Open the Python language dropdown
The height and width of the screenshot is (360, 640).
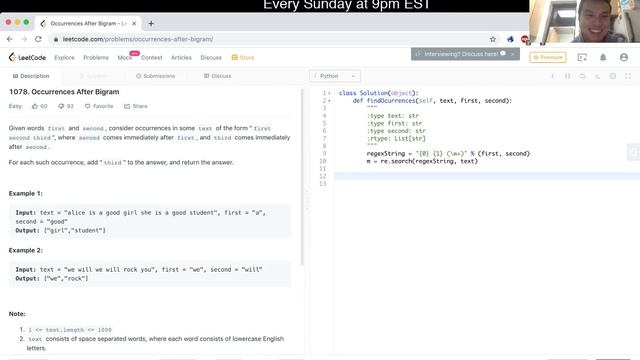click(x=335, y=76)
